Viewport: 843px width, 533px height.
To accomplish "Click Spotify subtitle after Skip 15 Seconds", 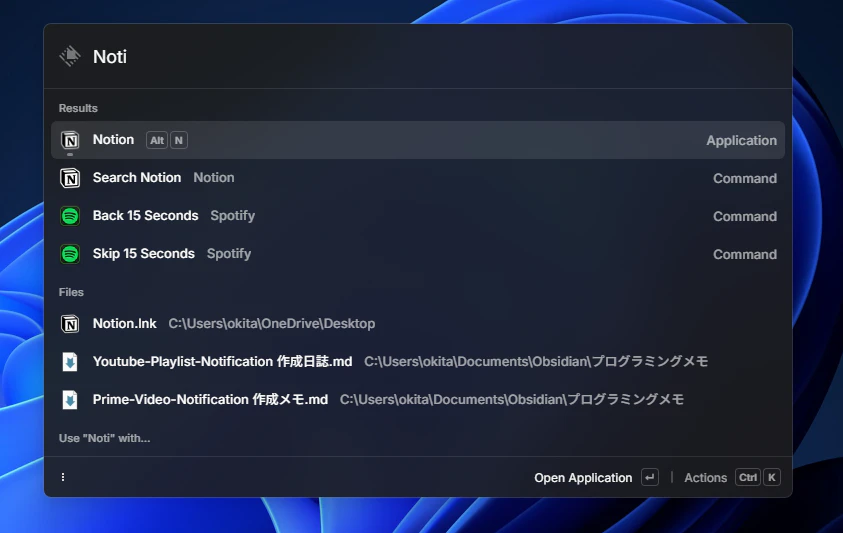I will (x=229, y=254).
